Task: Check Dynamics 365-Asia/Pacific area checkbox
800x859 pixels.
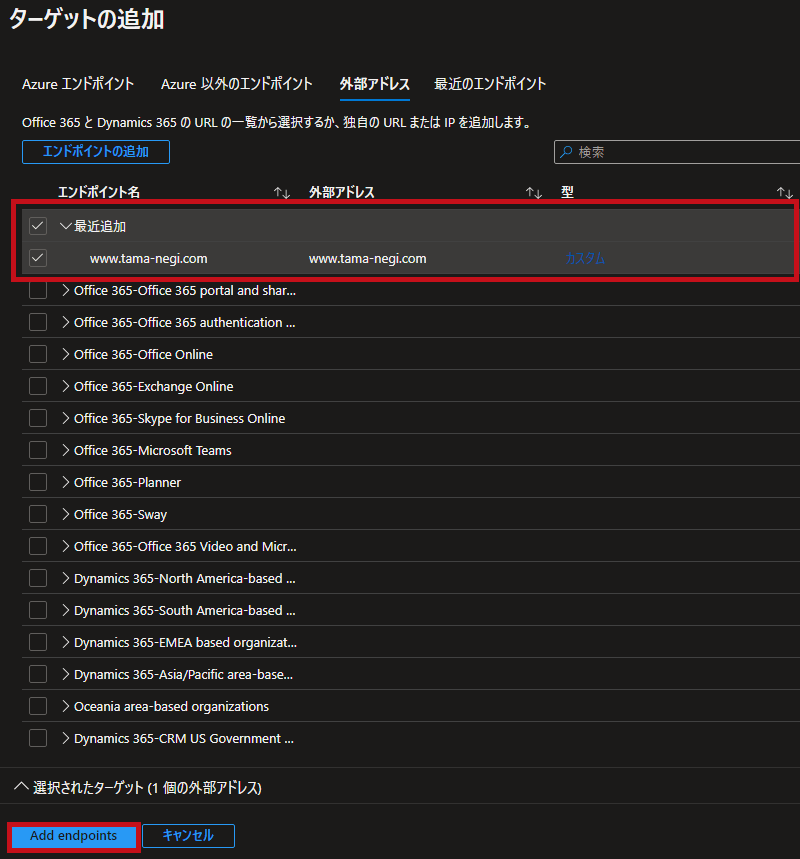Action: [x=38, y=674]
